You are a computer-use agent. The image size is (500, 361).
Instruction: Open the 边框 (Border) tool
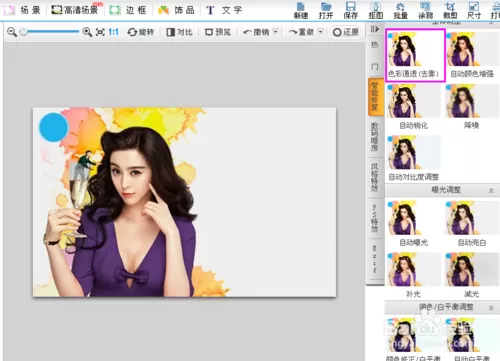click(128, 10)
